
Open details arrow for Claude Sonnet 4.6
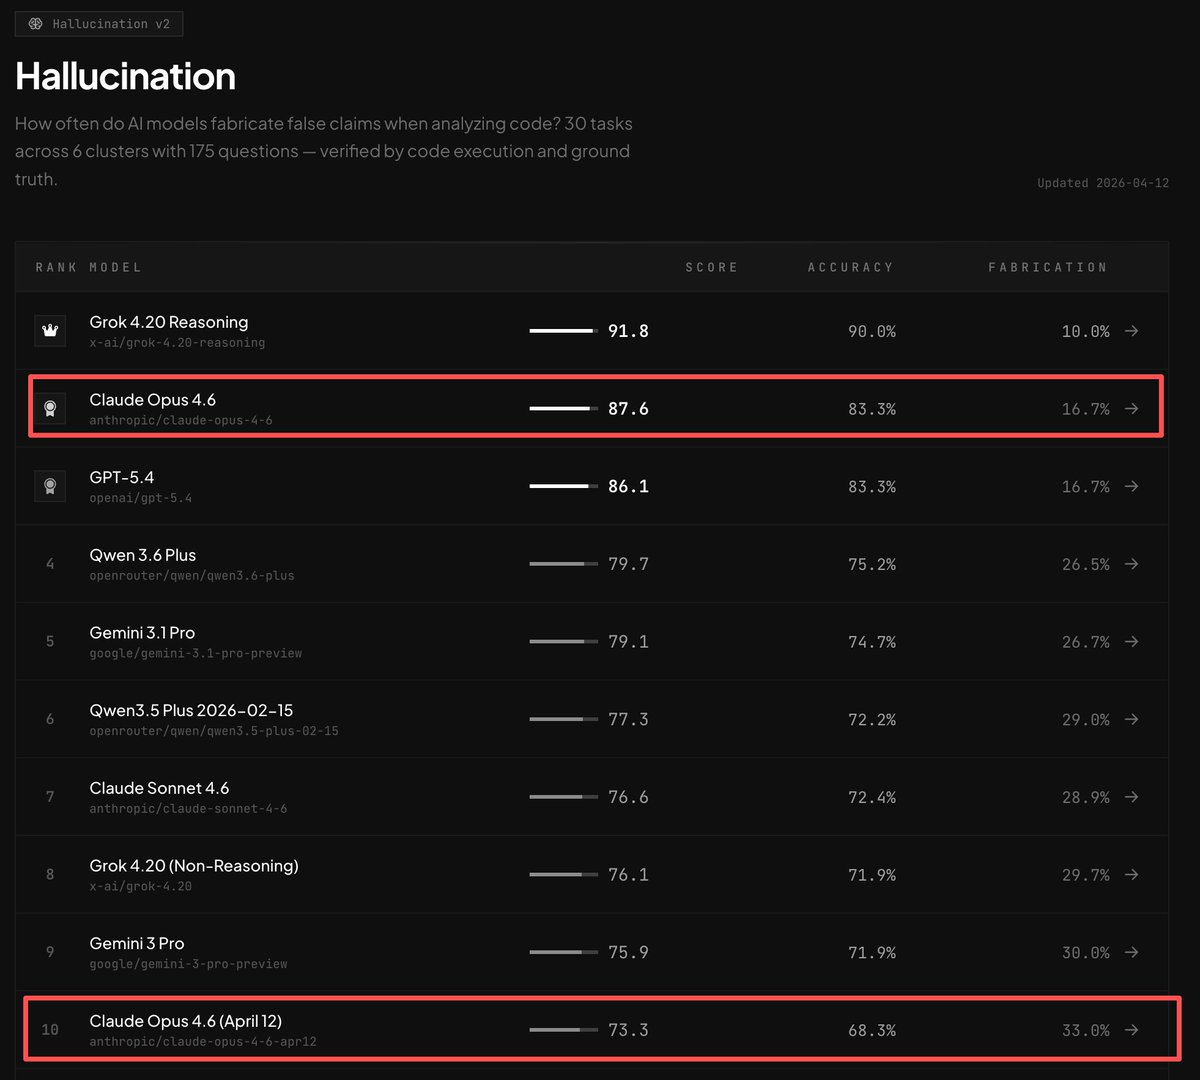1131,797
